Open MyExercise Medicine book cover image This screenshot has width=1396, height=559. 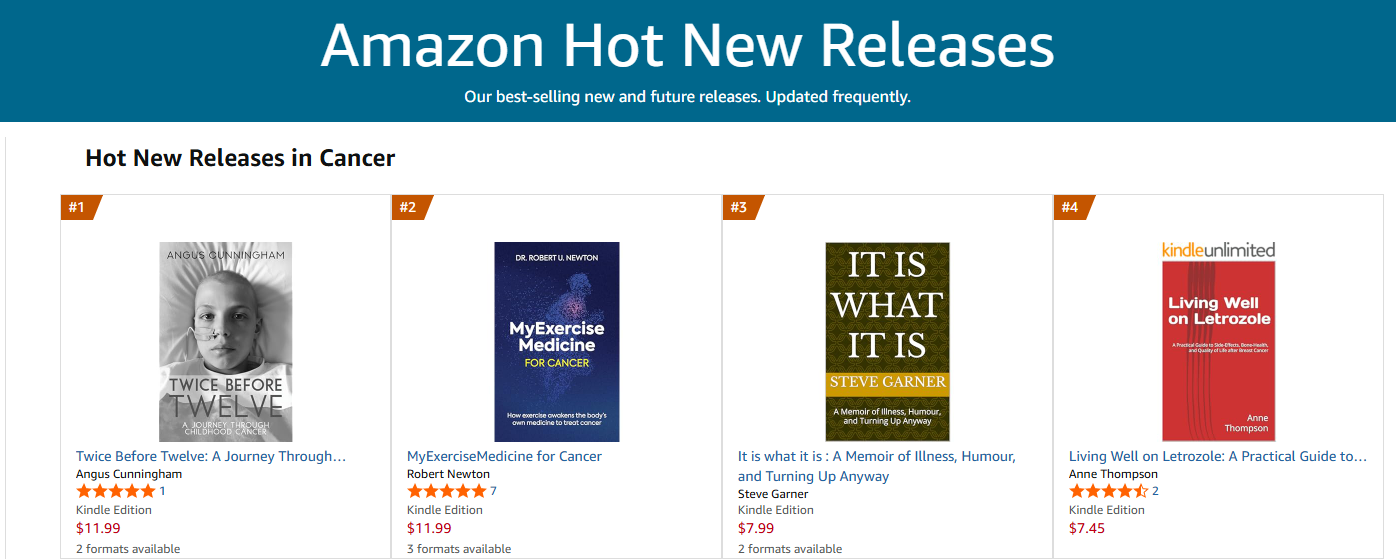[557, 341]
